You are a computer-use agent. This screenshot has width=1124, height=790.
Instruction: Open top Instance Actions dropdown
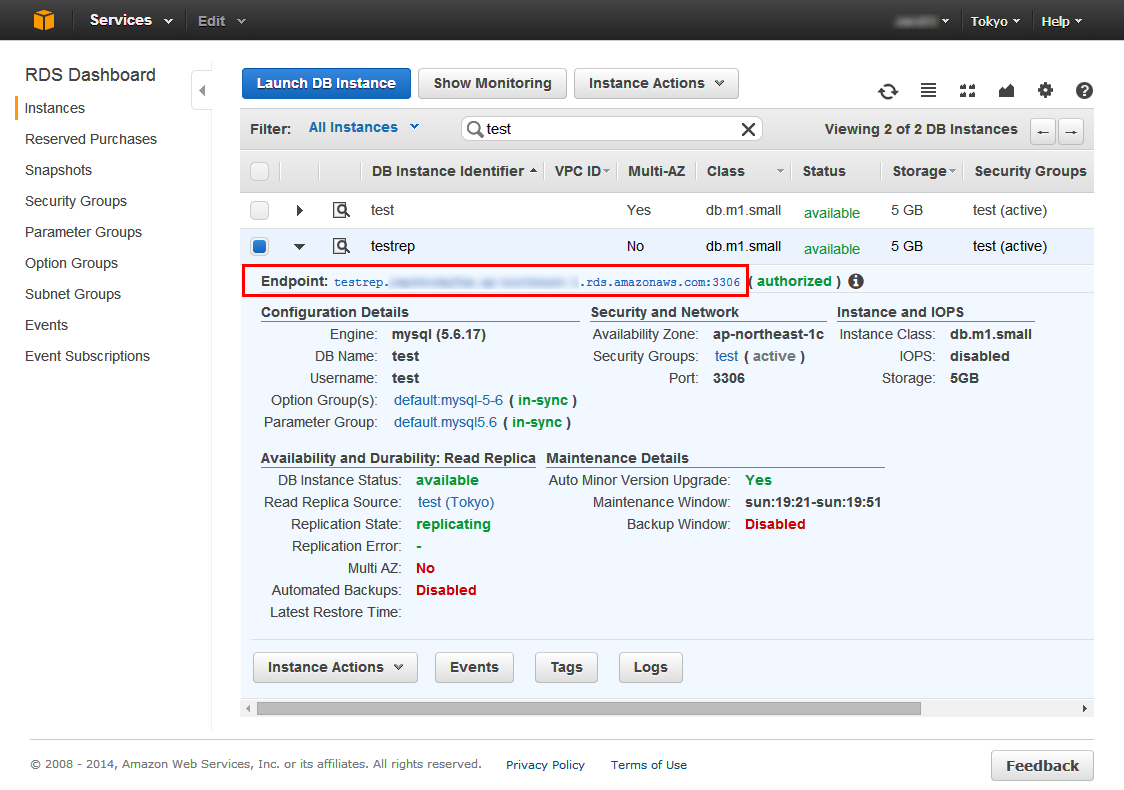coord(656,83)
